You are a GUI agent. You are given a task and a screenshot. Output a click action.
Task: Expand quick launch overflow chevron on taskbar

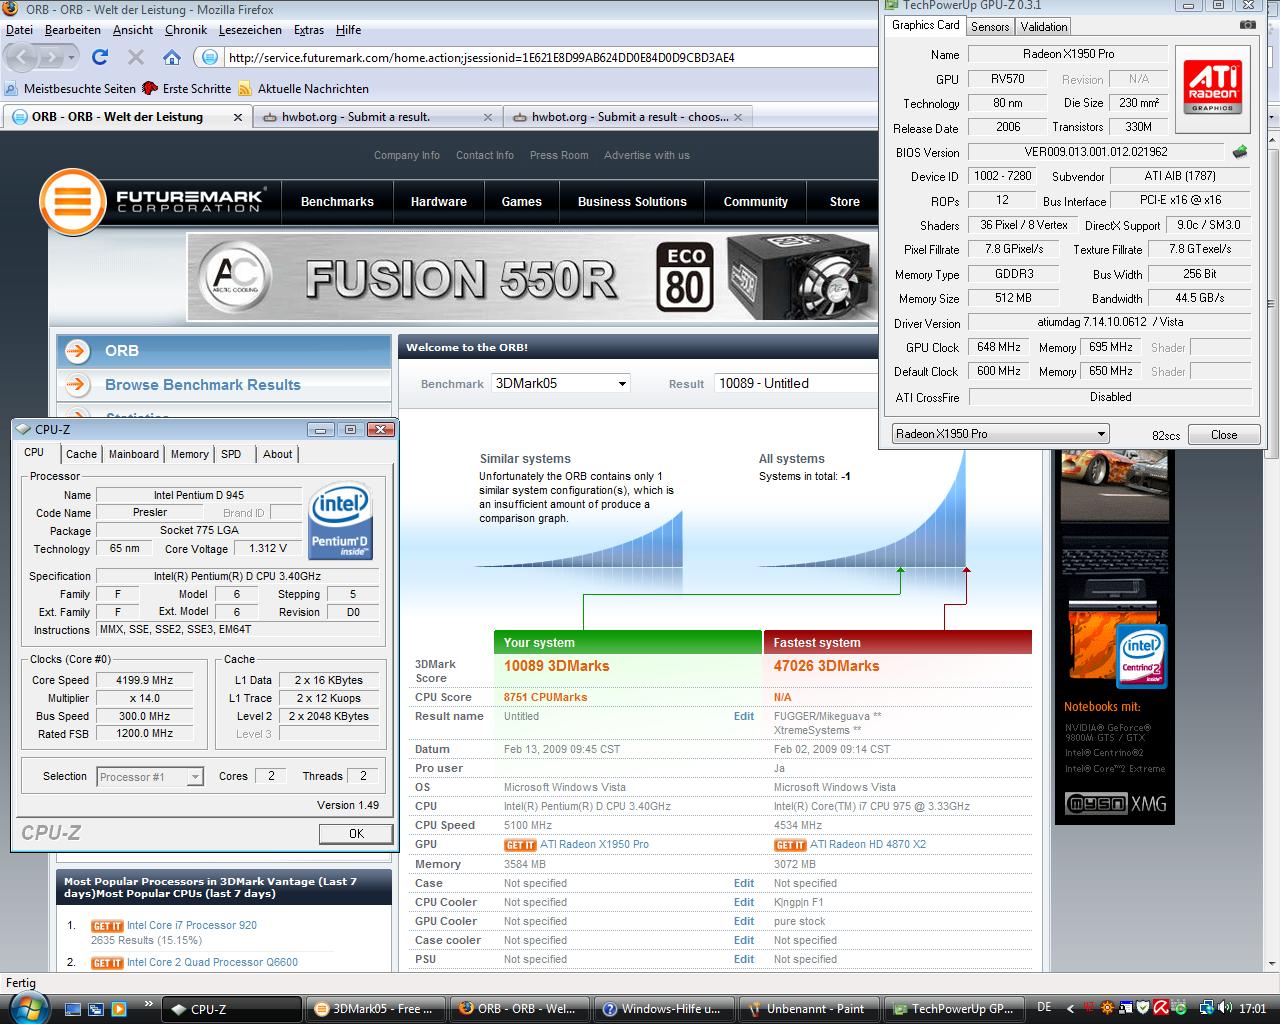click(x=149, y=1003)
